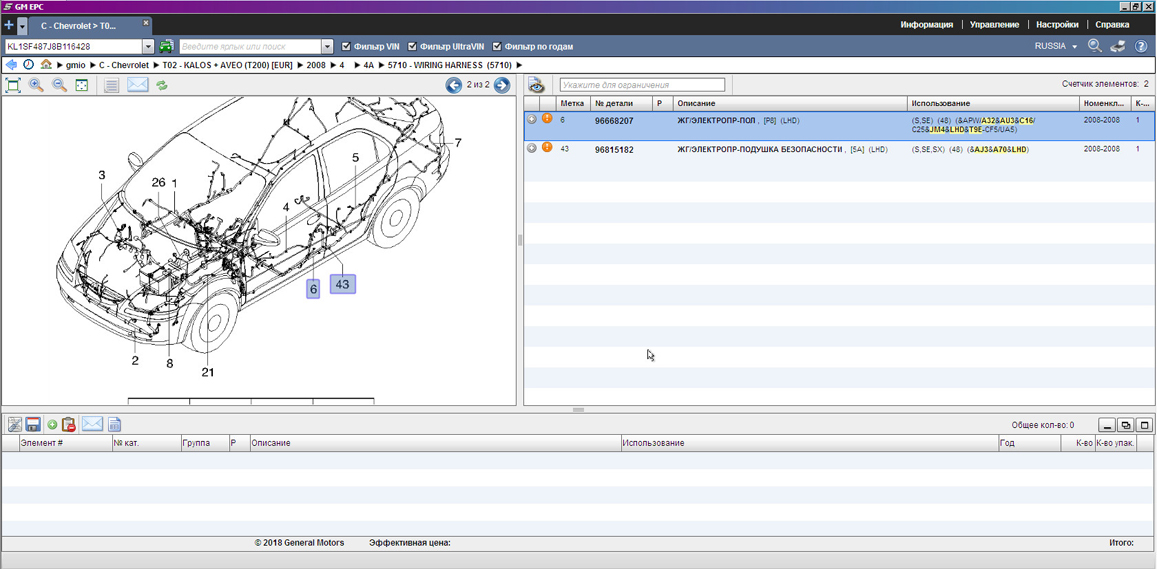The width and height of the screenshot is (1157, 569).
Task: Expand the search field dropdown arrow
Action: (327, 47)
